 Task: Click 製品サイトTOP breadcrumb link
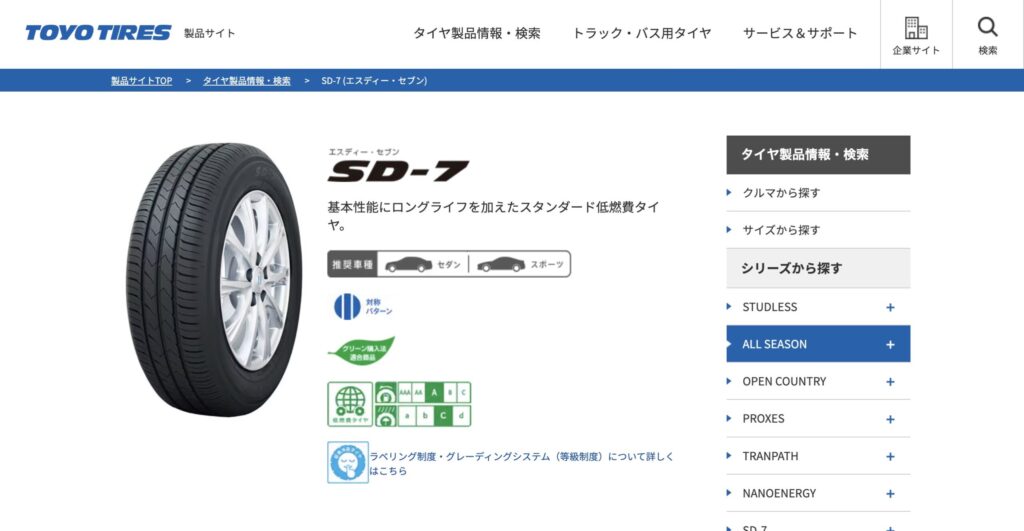click(142, 81)
